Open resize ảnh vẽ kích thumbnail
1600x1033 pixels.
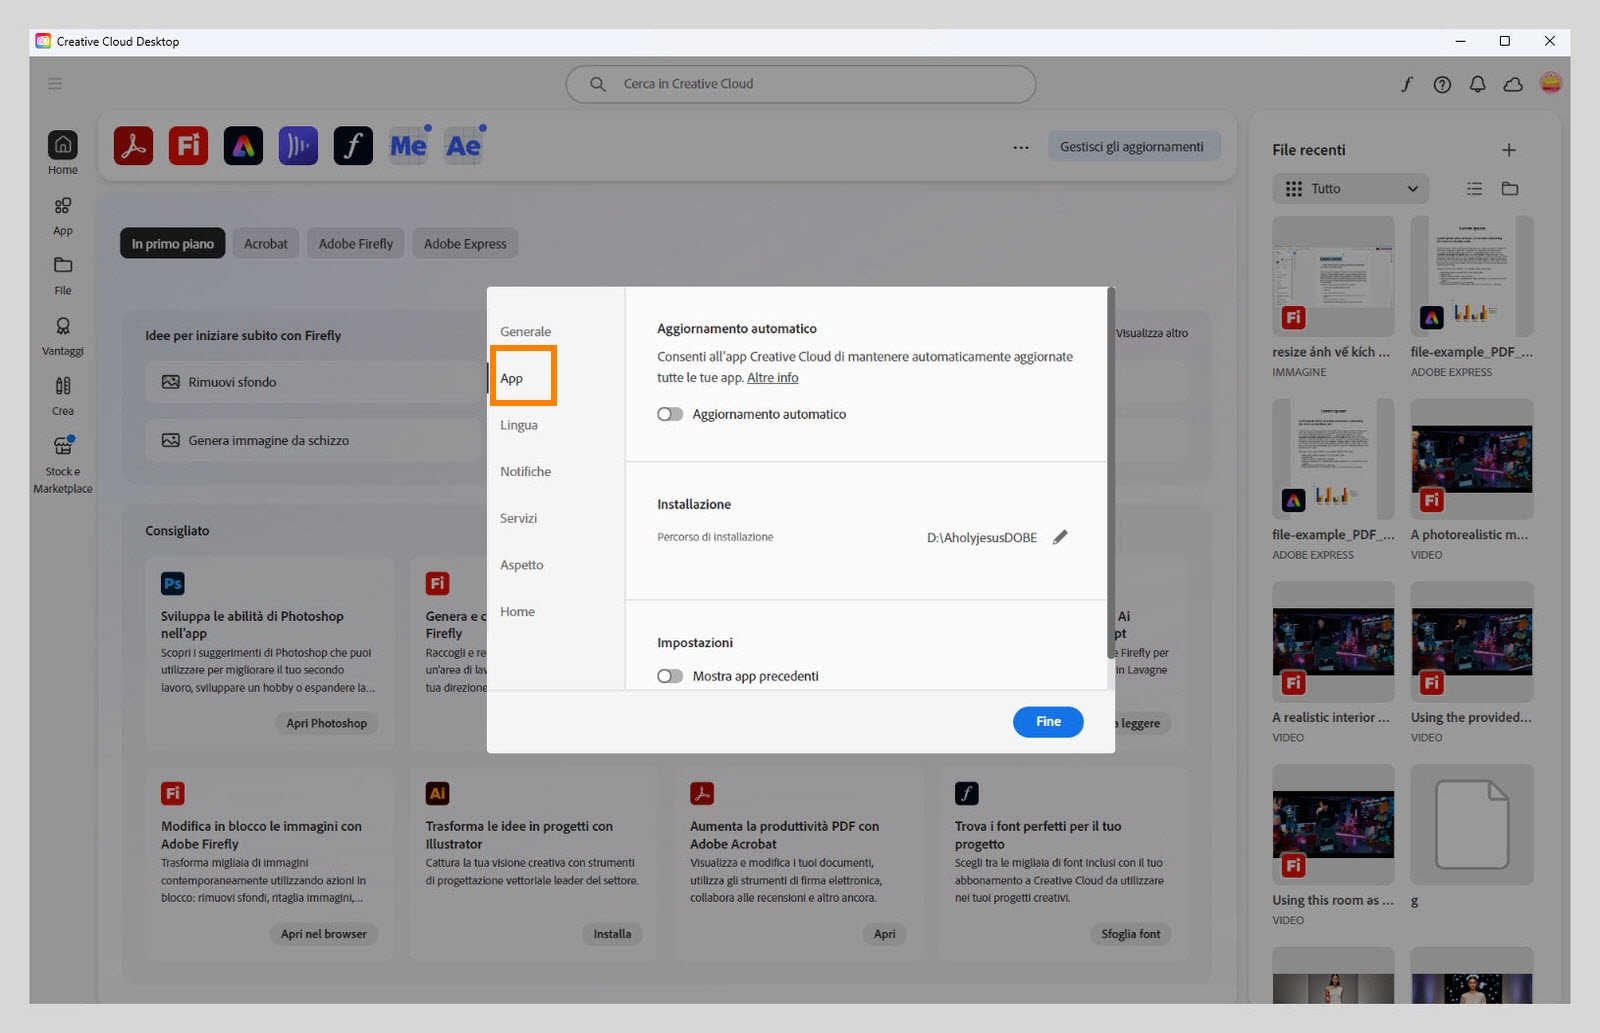[1333, 276]
